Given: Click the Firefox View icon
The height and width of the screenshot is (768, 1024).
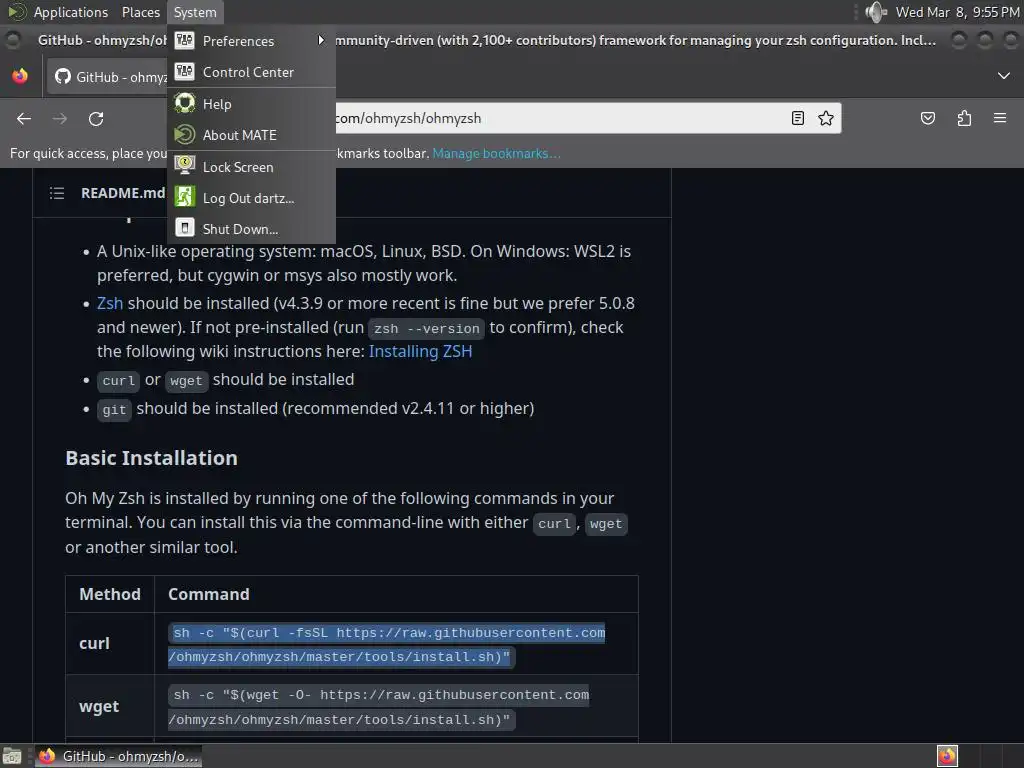Looking at the screenshot, I should click(x=20, y=76).
